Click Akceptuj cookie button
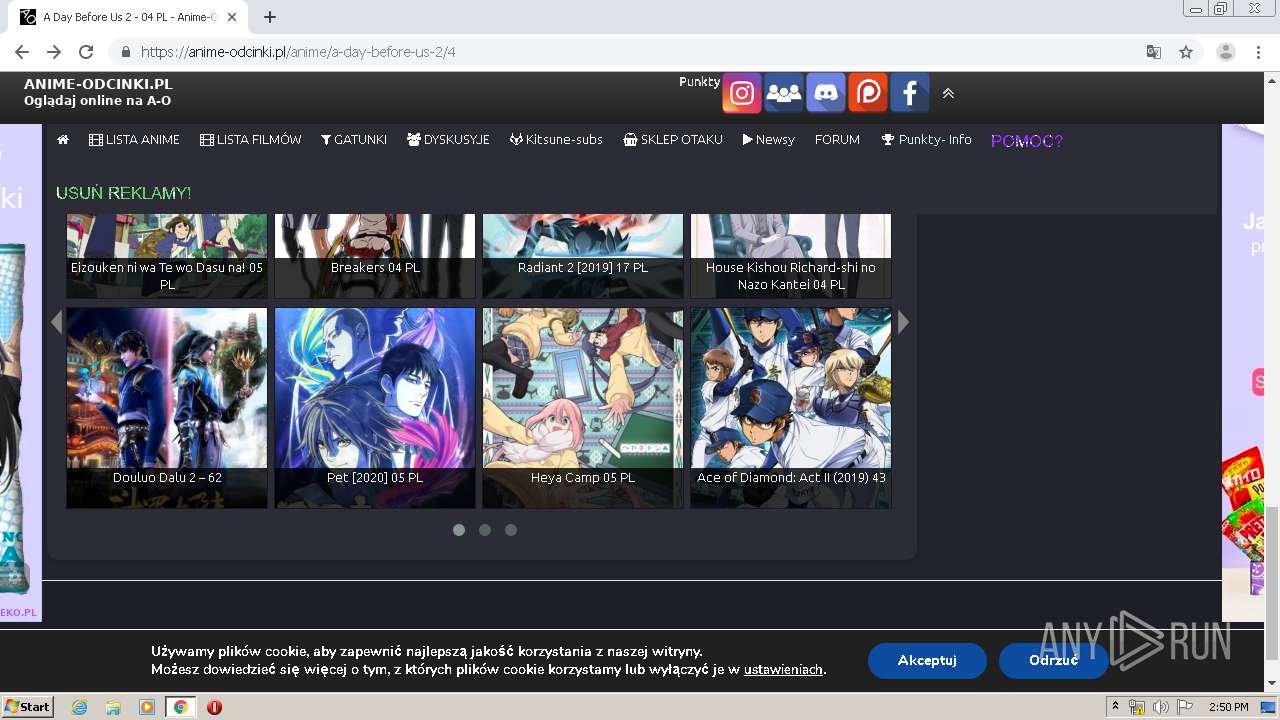 [927, 660]
